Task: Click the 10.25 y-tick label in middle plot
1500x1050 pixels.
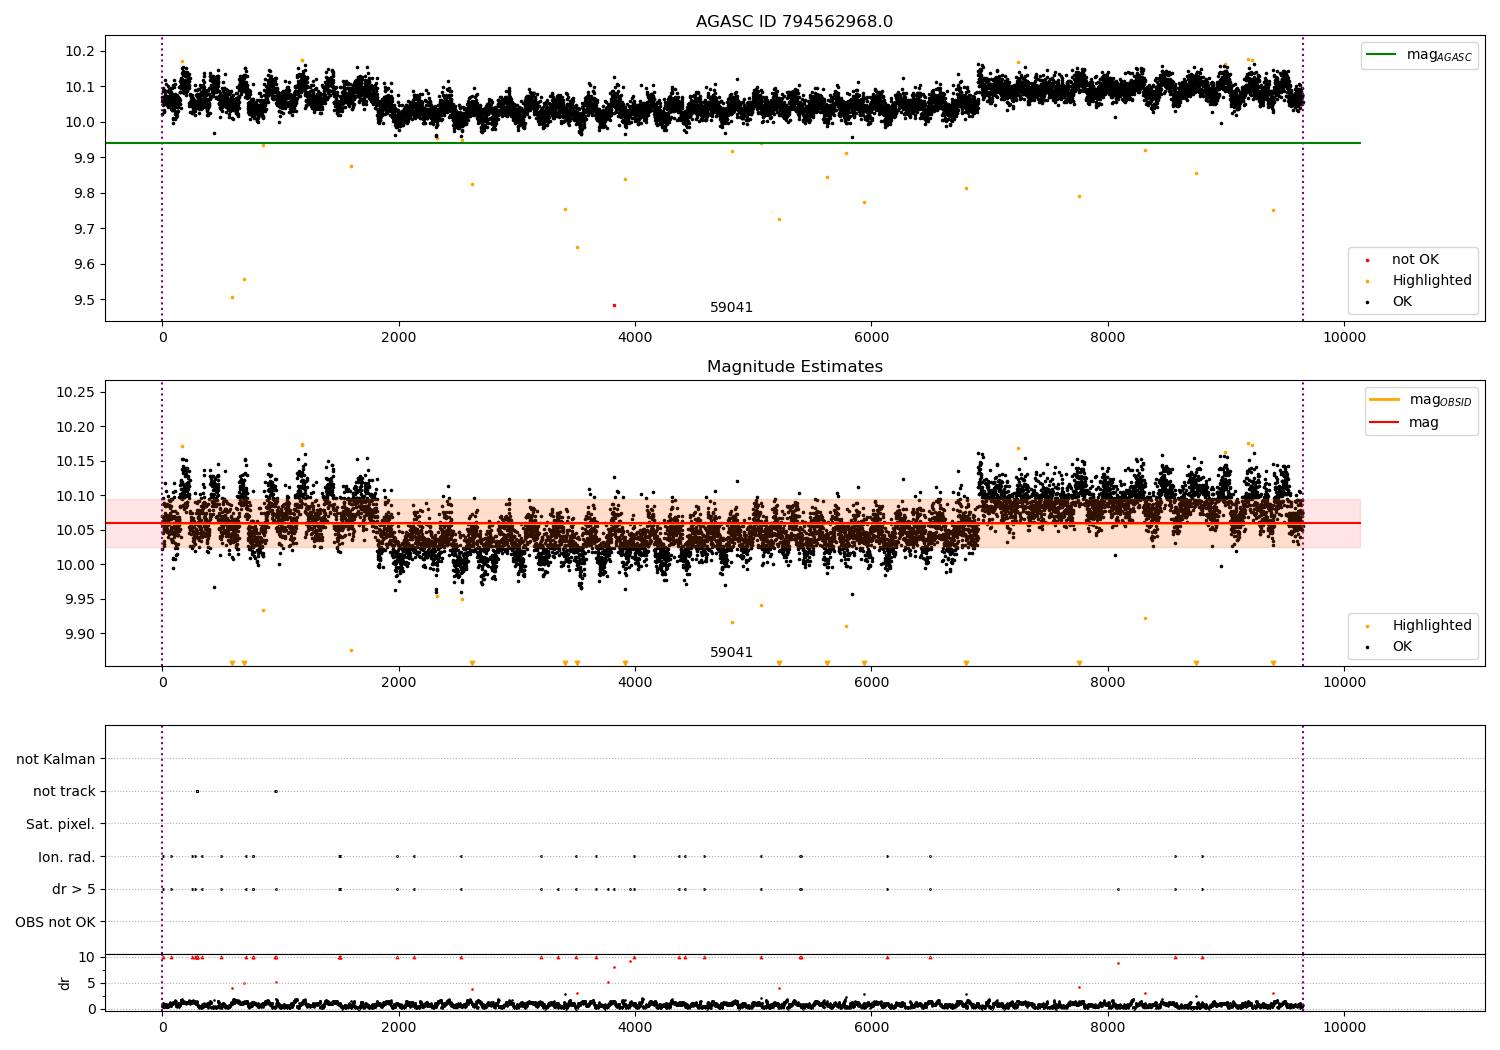Action: pos(77,392)
